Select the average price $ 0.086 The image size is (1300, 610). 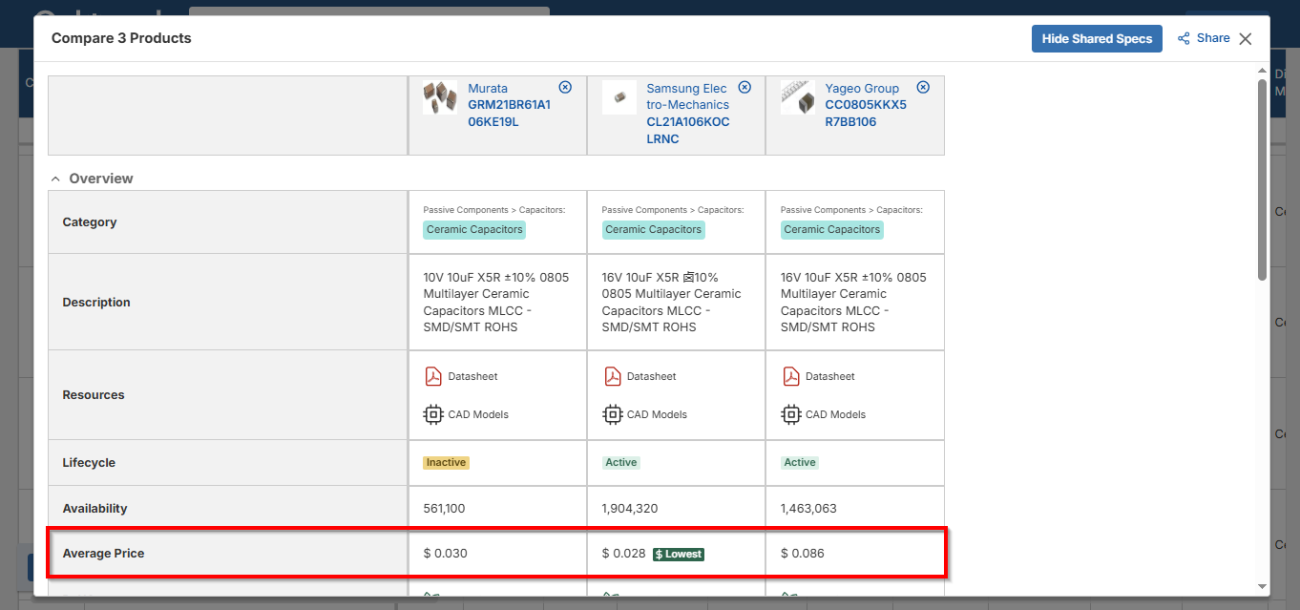pos(803,553)
